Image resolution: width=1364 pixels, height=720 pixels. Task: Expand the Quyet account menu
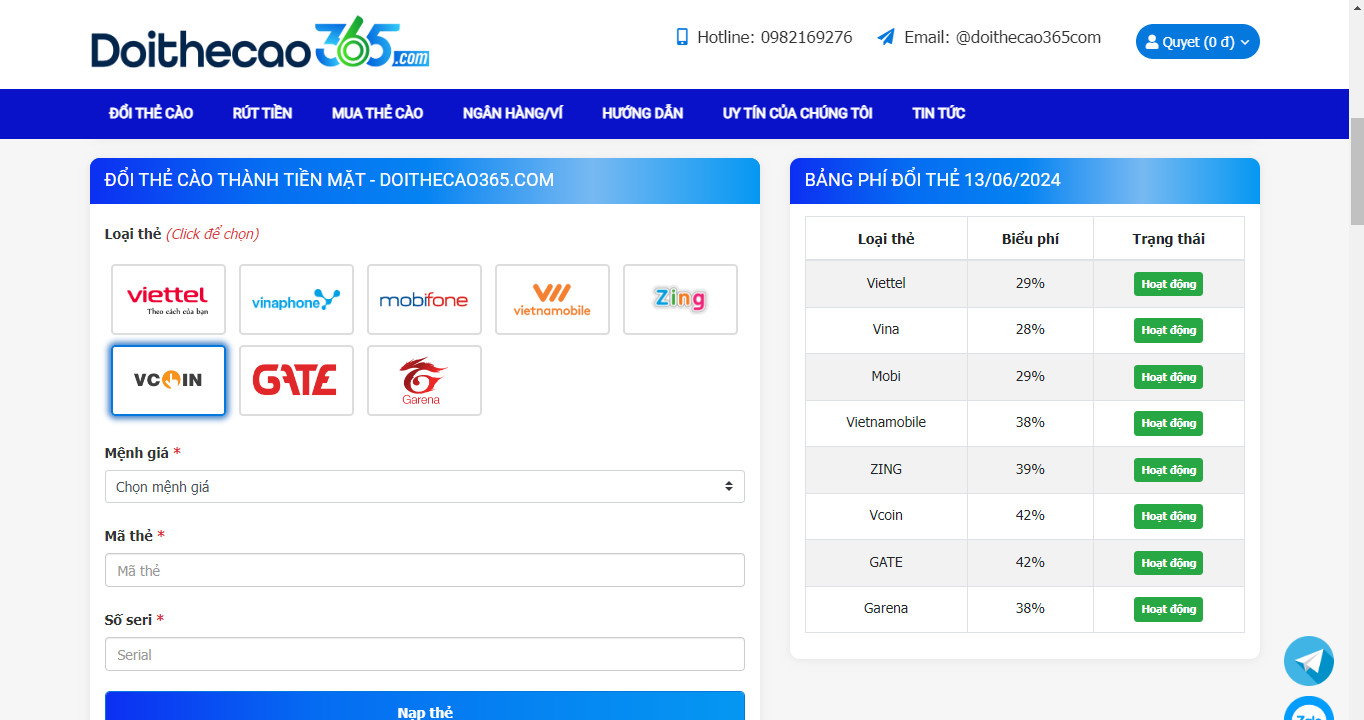[x=1197, y=42]
